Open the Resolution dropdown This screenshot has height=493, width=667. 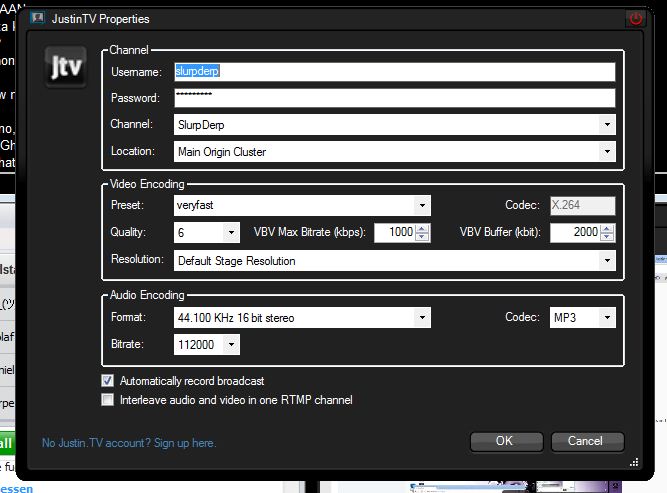click(394, 260)
